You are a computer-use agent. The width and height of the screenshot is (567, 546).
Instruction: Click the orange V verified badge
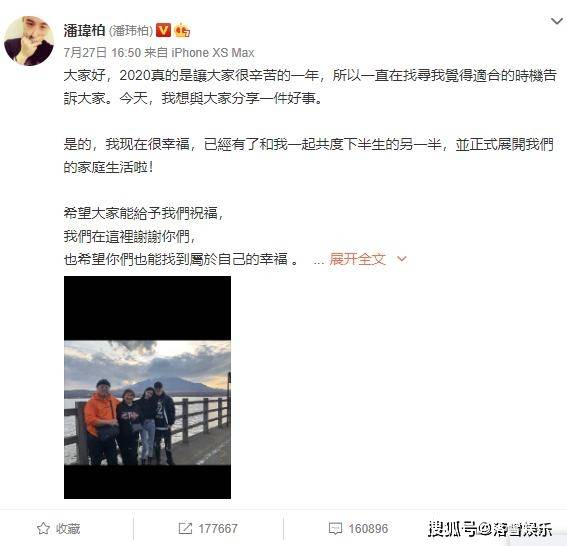[163, 30]
